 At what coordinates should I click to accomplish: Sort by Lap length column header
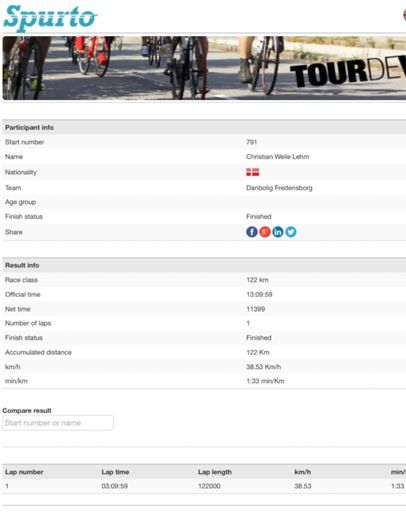click(215, 472)
